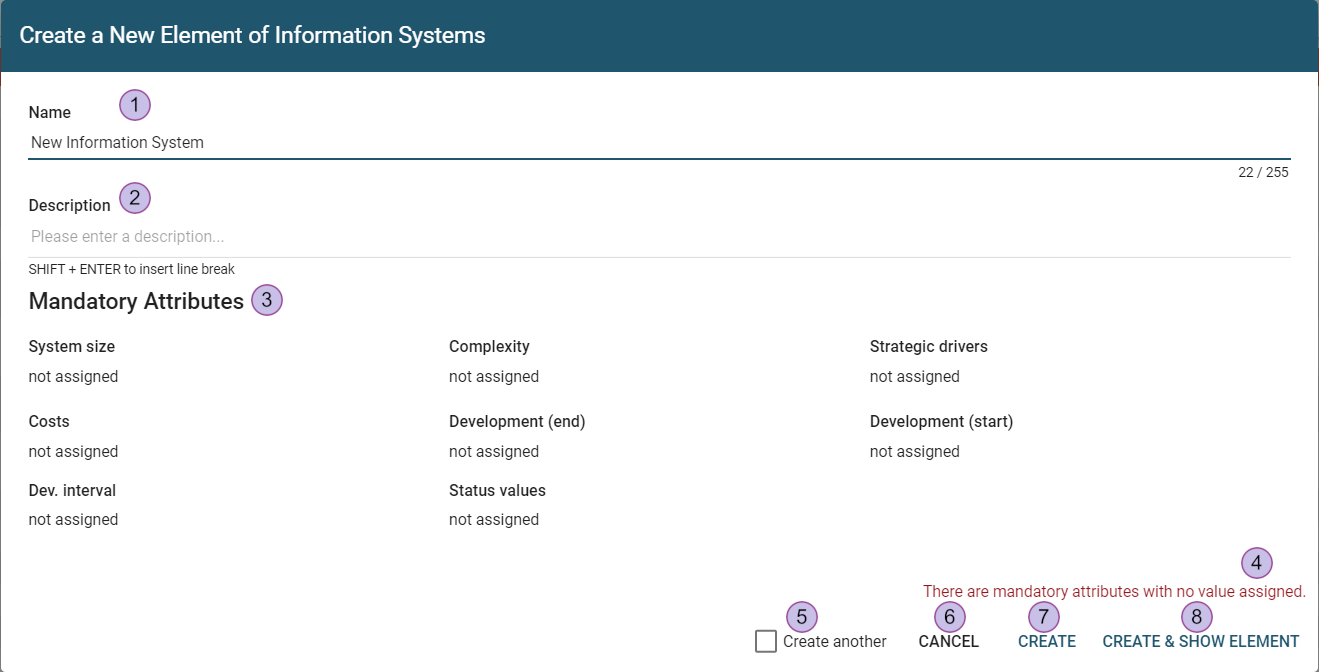Click marker 5 above Create another
Image resolution: width=1319 pixels, height=672 pixels.
click(x=802, y=617)
